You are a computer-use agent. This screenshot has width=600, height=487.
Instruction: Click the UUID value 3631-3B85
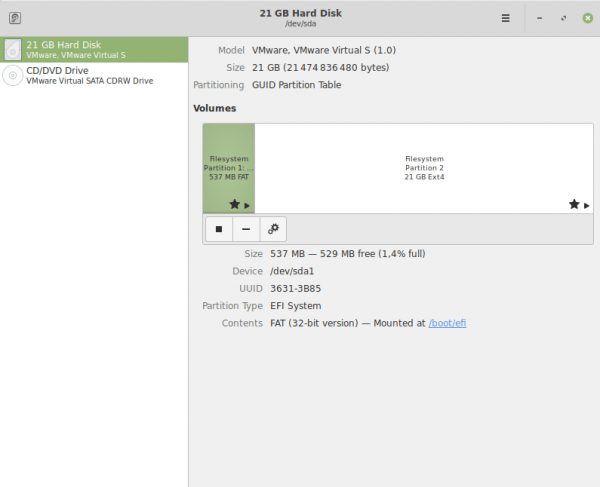click(x=295, y=288)
